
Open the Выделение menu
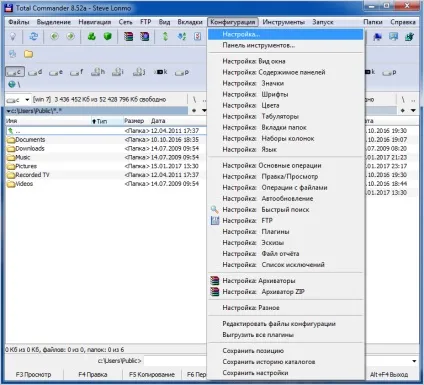pos(54,22)
